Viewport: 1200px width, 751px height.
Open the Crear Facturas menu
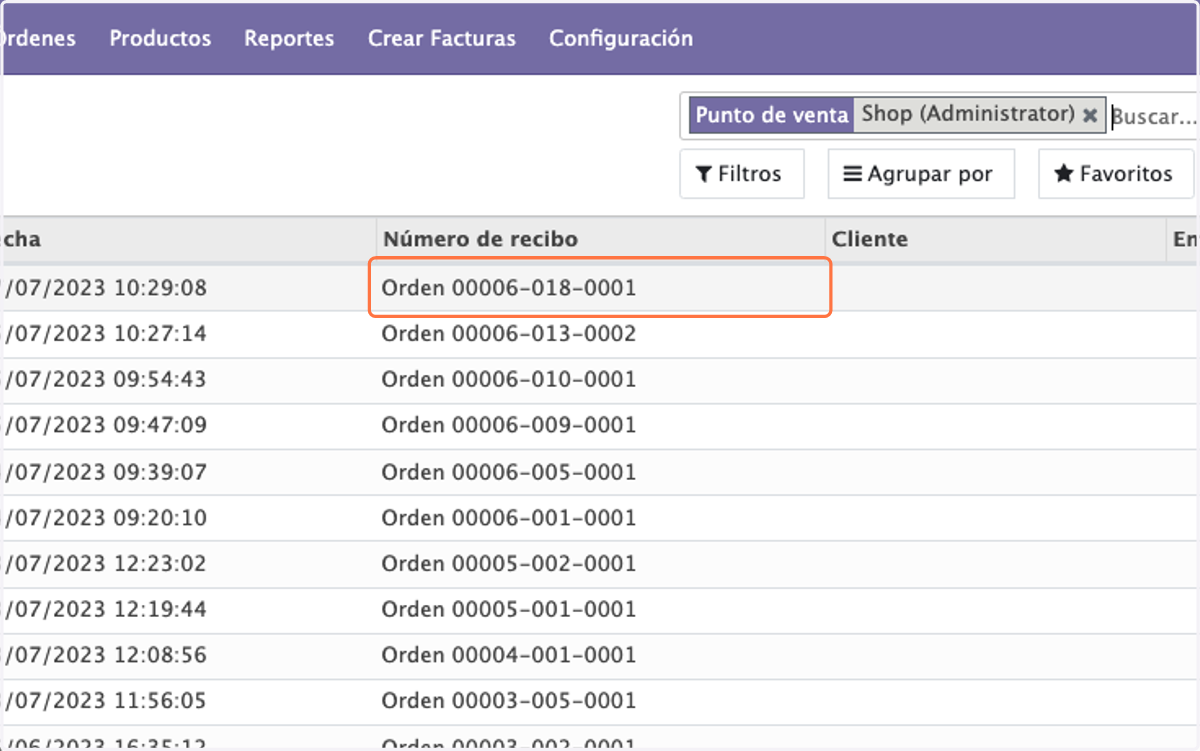442,38
